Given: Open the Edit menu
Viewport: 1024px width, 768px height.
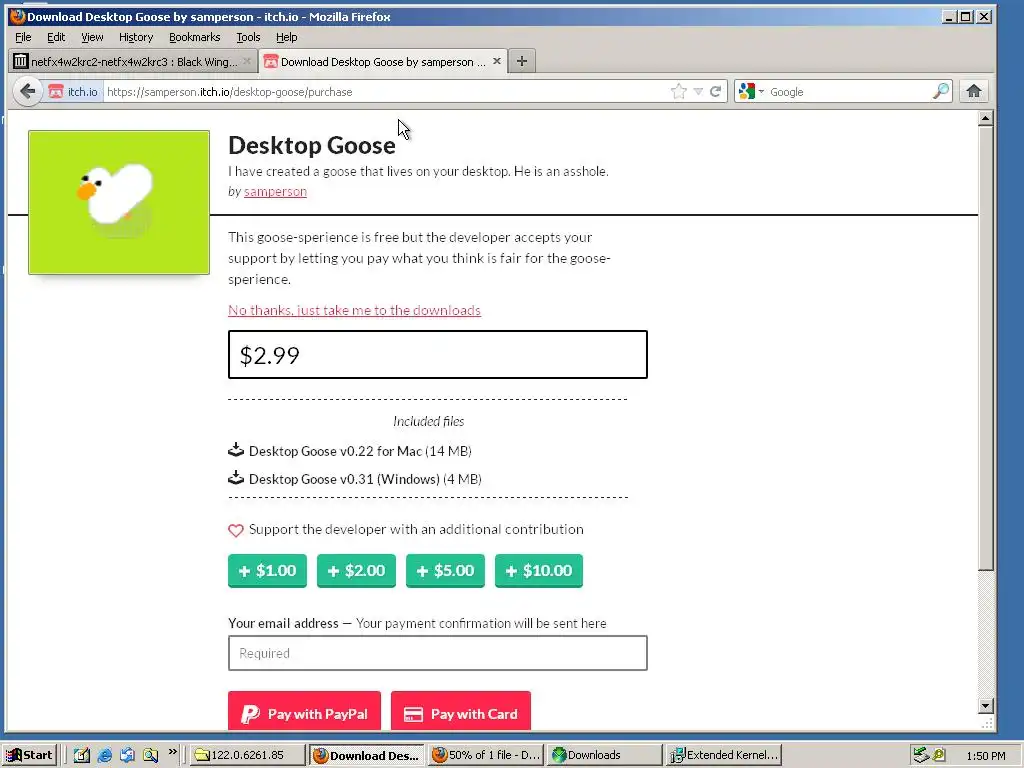Looking at the screenshot, I should point(56,37).
